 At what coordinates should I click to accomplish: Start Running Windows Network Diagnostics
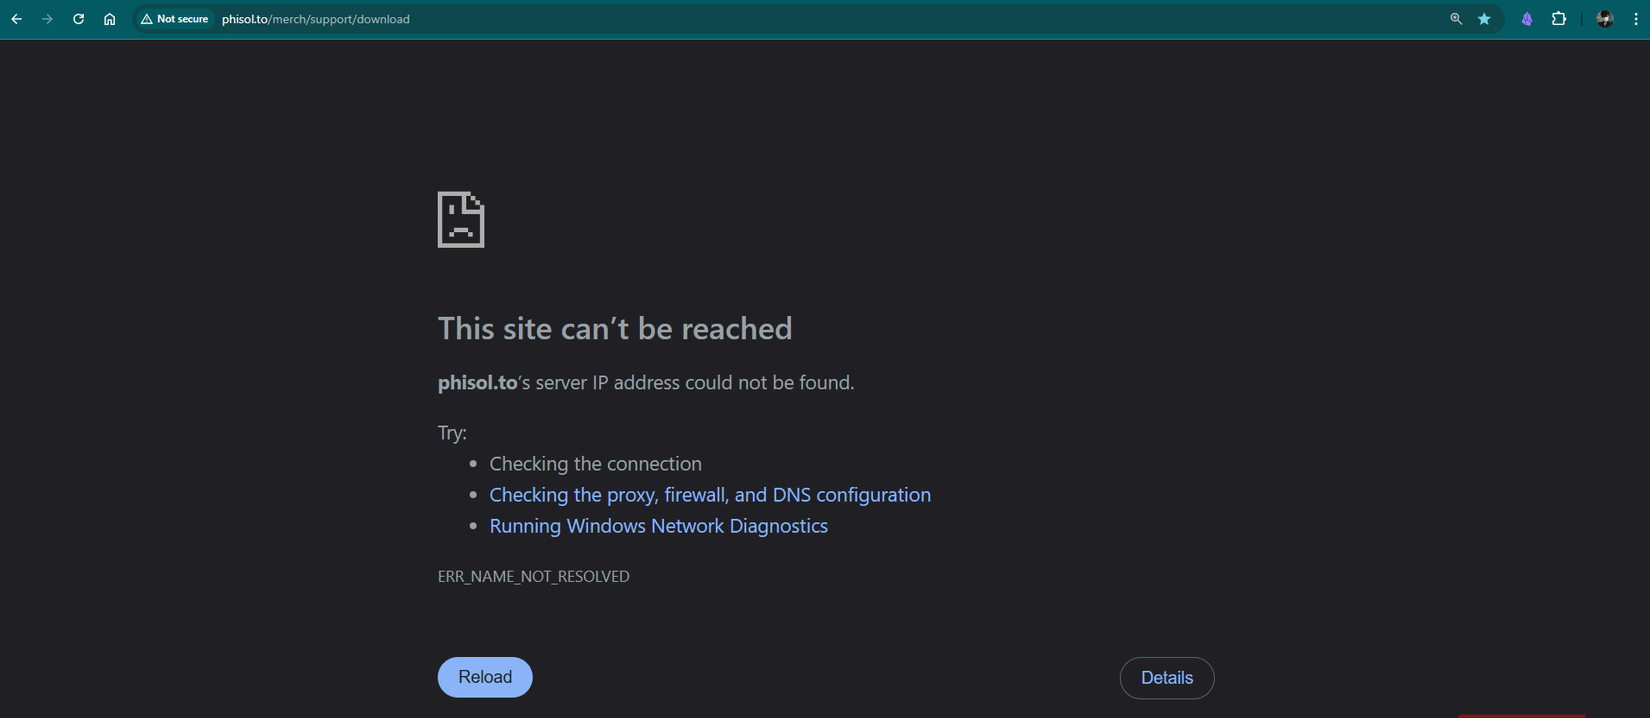coord(659,526)
